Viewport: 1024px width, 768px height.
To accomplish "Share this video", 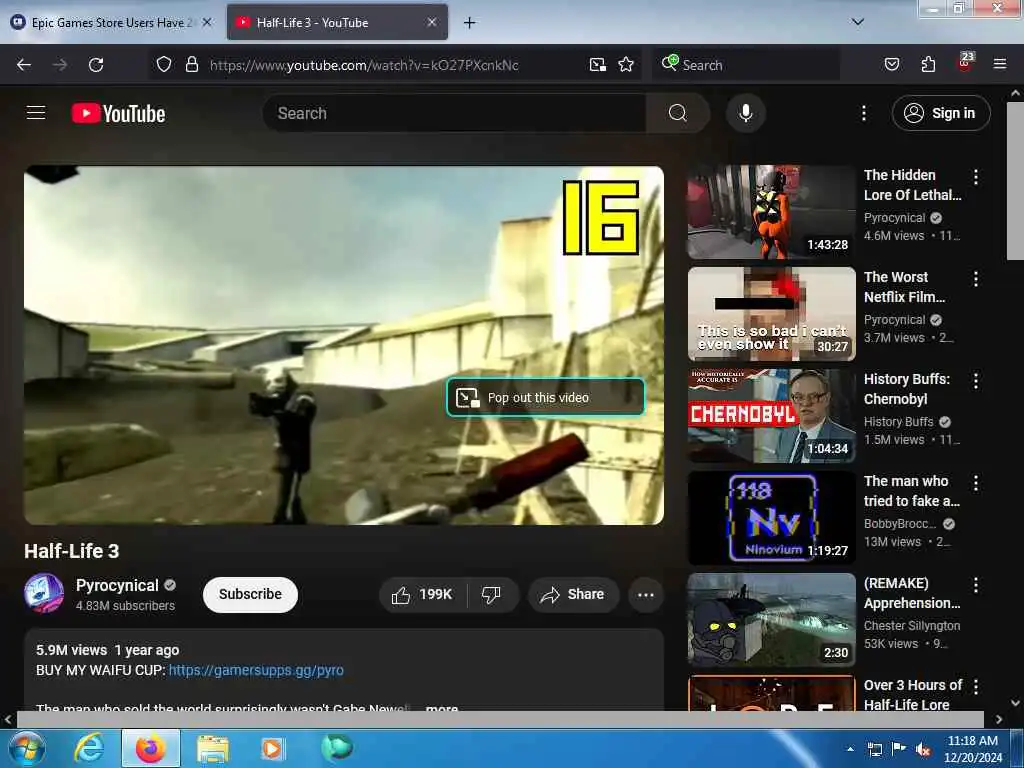I will (573, 594).
